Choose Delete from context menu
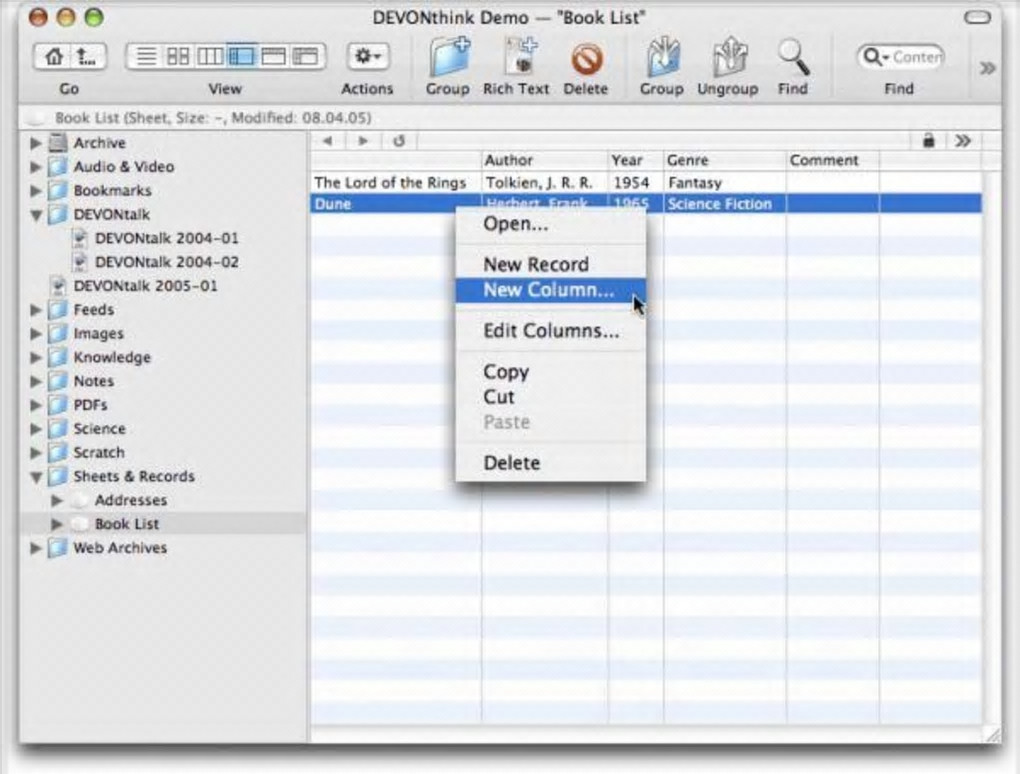 point(551,463)
